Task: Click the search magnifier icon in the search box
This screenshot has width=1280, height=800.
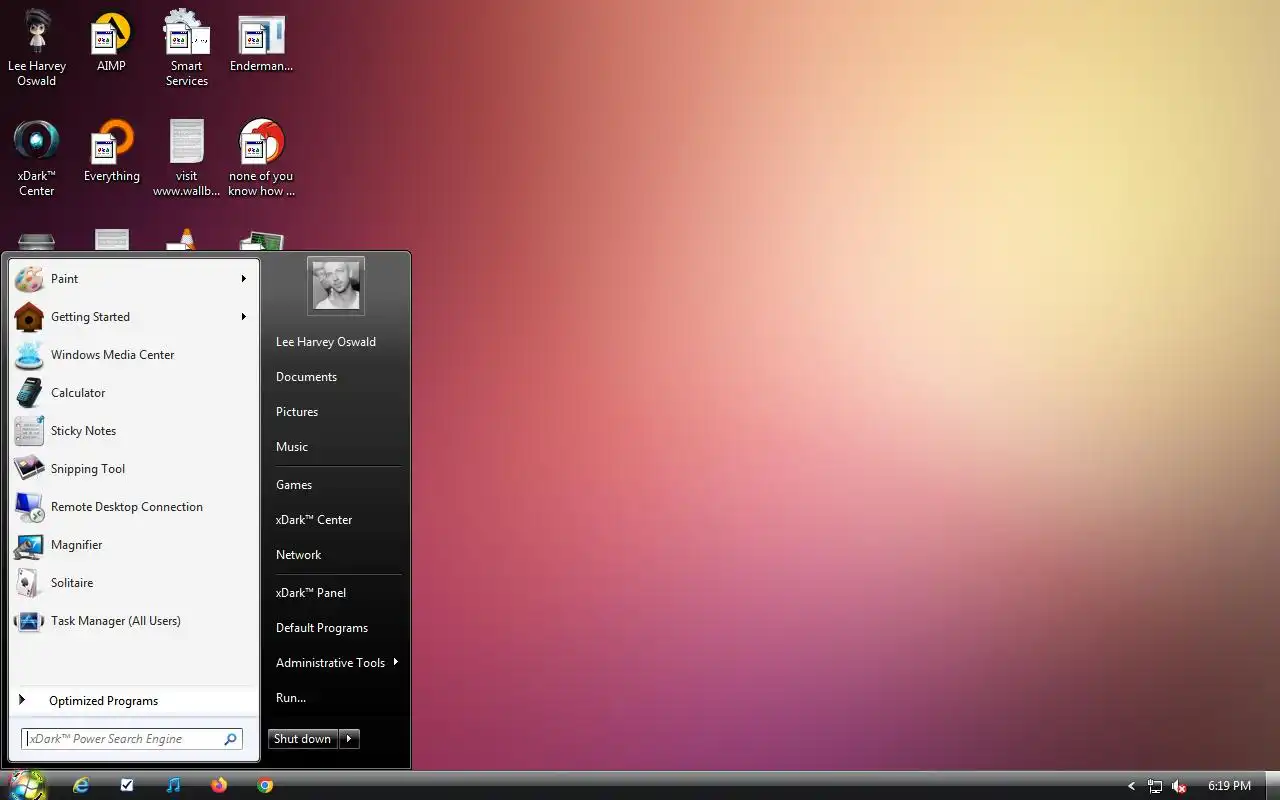Action: (x=230, y=739)
